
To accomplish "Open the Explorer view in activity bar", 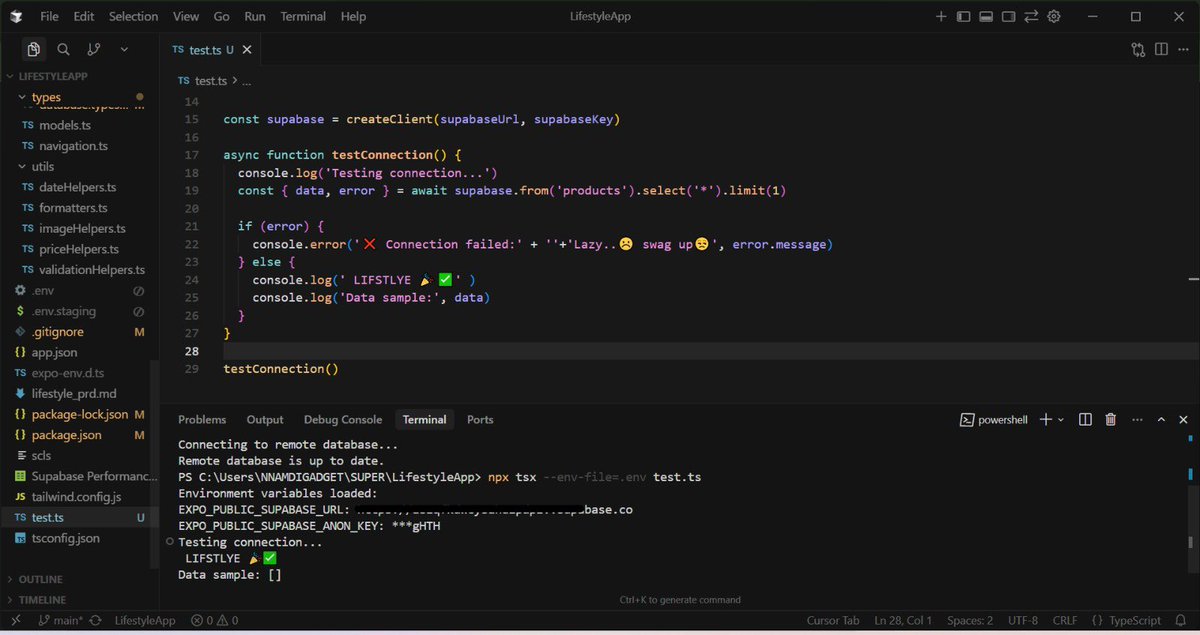I will coord(34,49).
